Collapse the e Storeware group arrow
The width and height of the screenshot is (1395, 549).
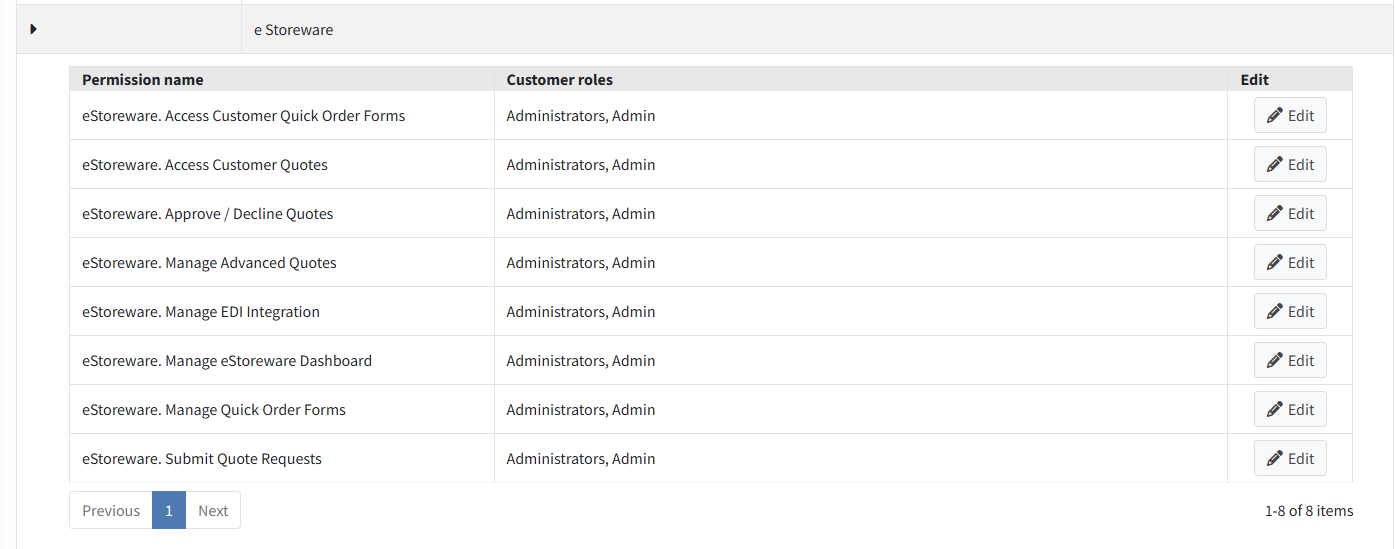(33, 29)
